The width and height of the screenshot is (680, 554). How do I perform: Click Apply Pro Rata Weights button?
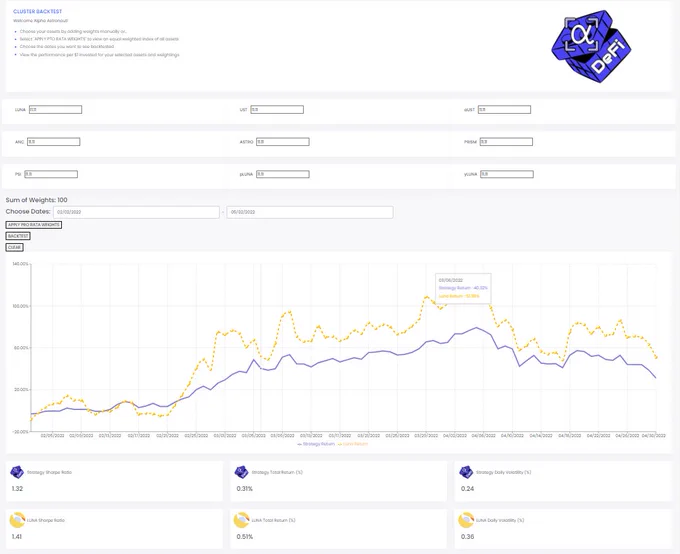point(34,225)
